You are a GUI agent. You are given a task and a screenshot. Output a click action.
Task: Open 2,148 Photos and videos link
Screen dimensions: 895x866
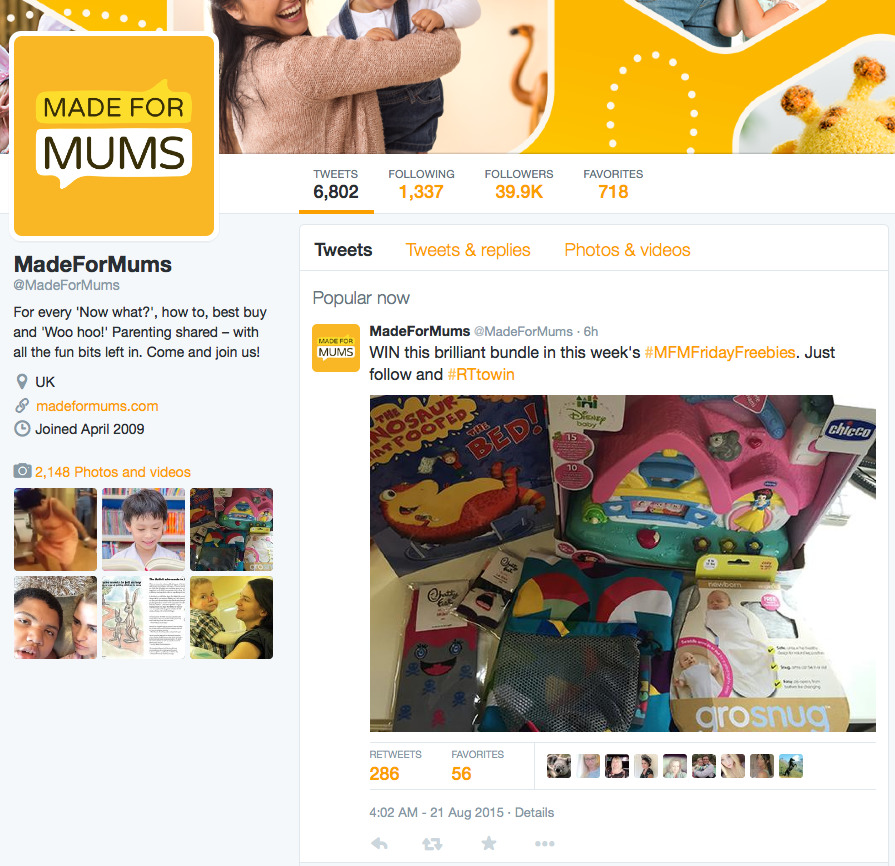pyautogui.click(x=112, y=472)
